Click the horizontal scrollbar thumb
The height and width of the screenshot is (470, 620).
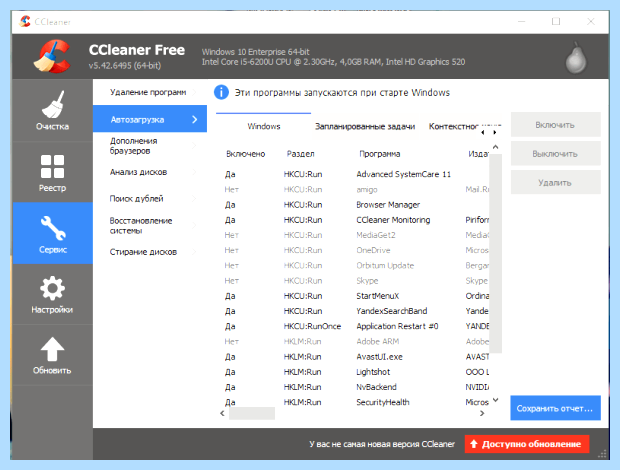point(252,413)
